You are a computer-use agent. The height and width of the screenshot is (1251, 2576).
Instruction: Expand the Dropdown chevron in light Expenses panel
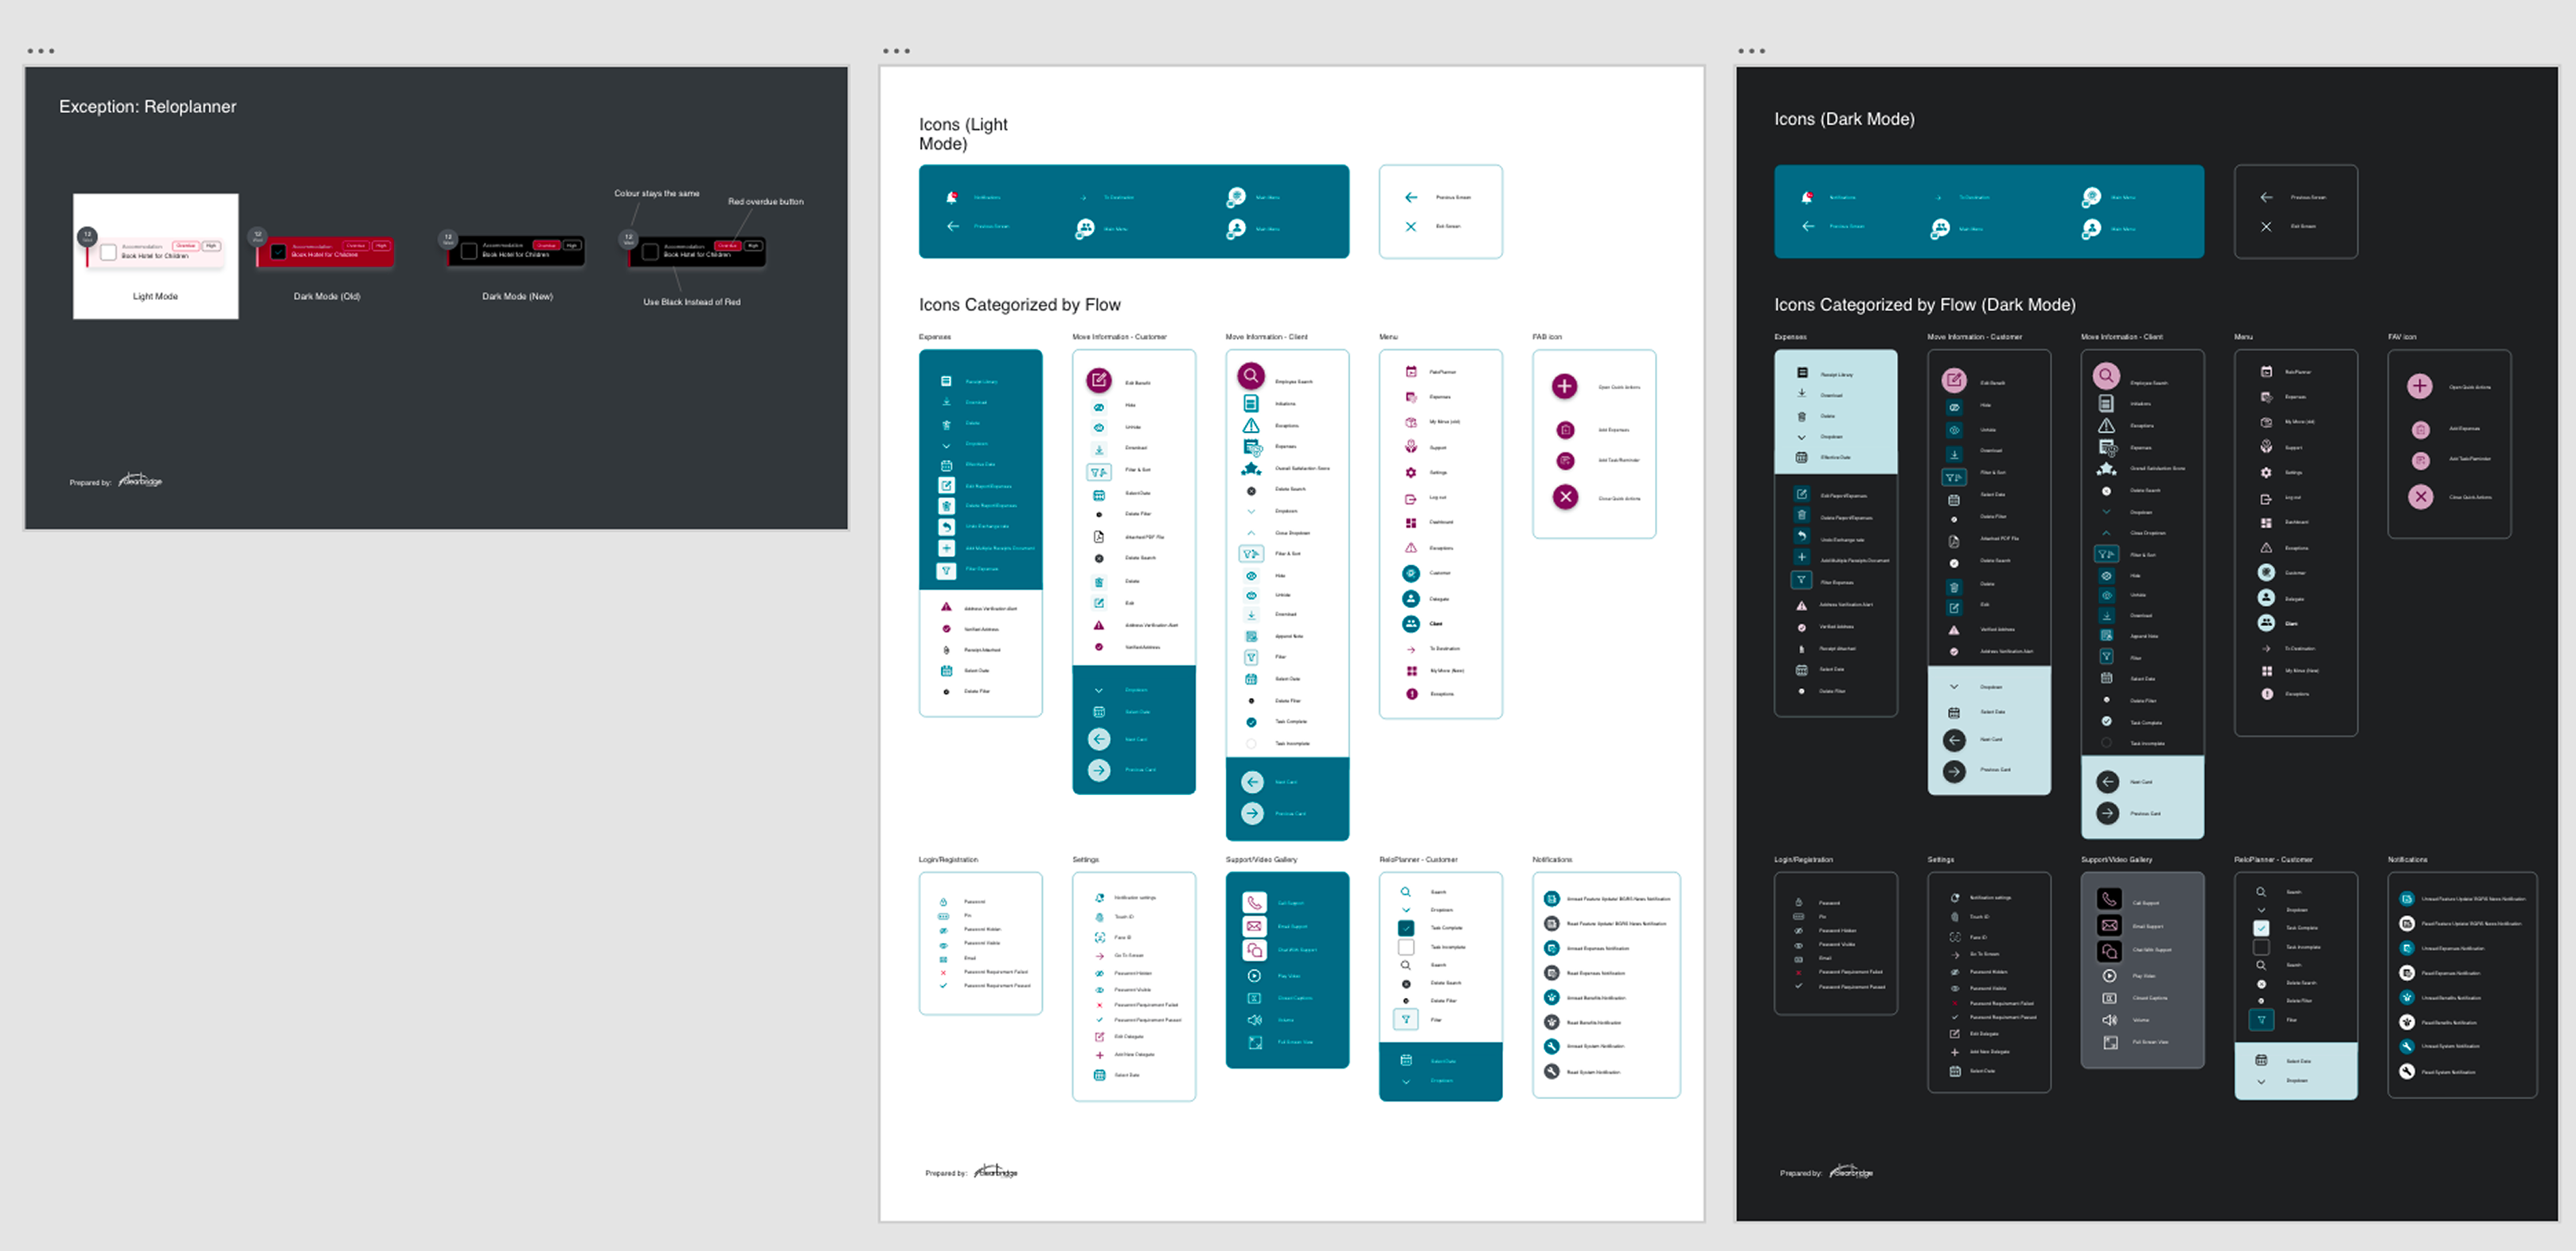(x=946, y=445)
